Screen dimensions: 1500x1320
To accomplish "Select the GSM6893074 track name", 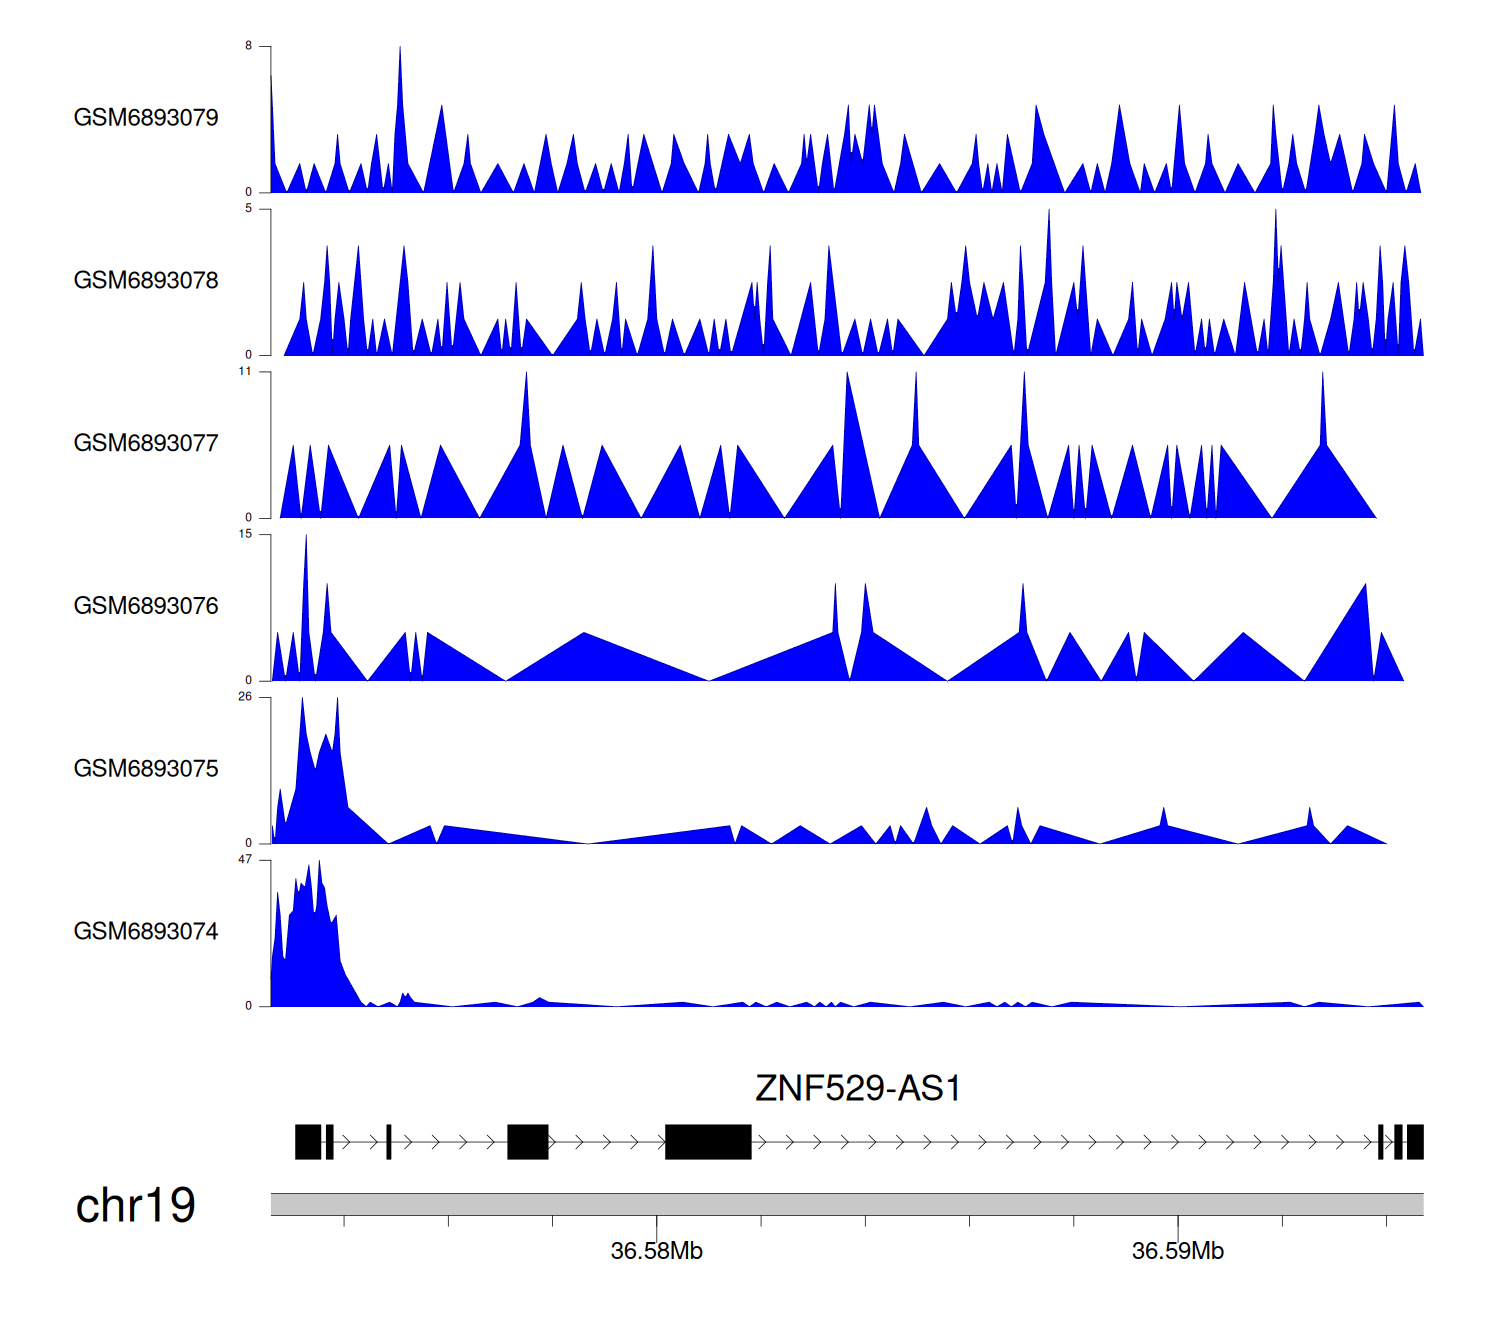I will point(146,932).
